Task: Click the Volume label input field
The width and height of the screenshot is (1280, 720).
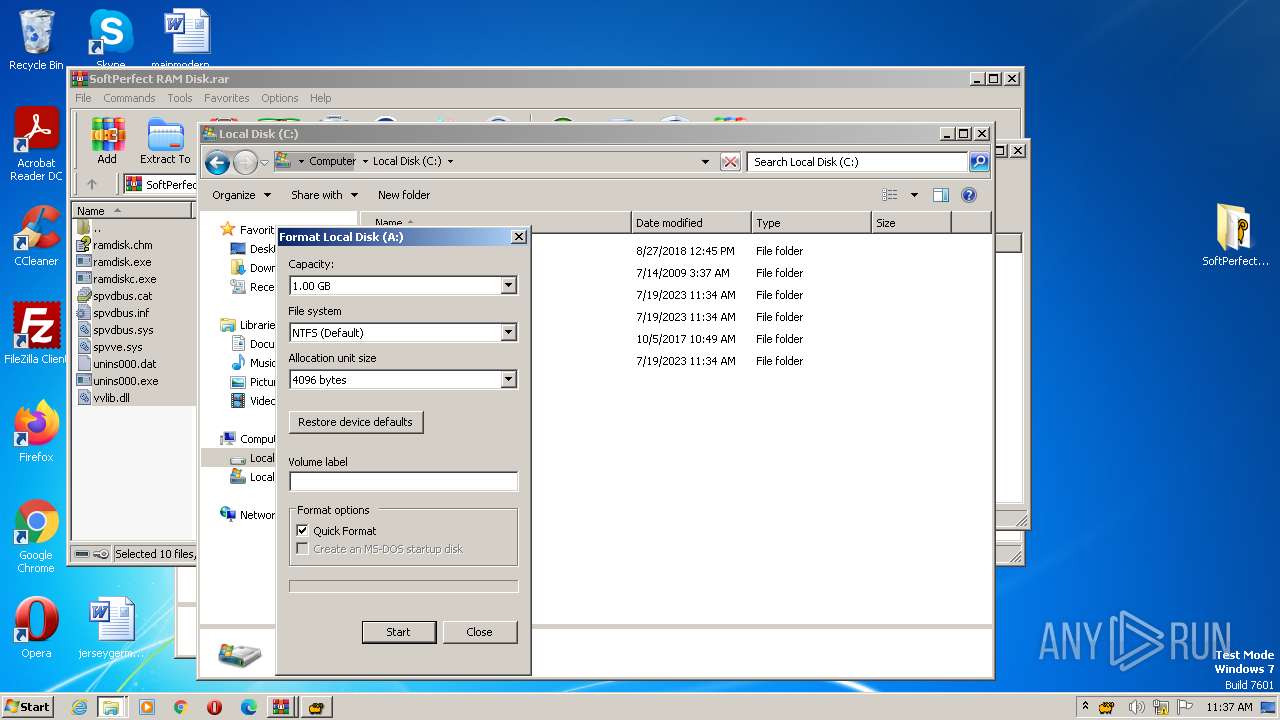Action: tap(403, 481)
